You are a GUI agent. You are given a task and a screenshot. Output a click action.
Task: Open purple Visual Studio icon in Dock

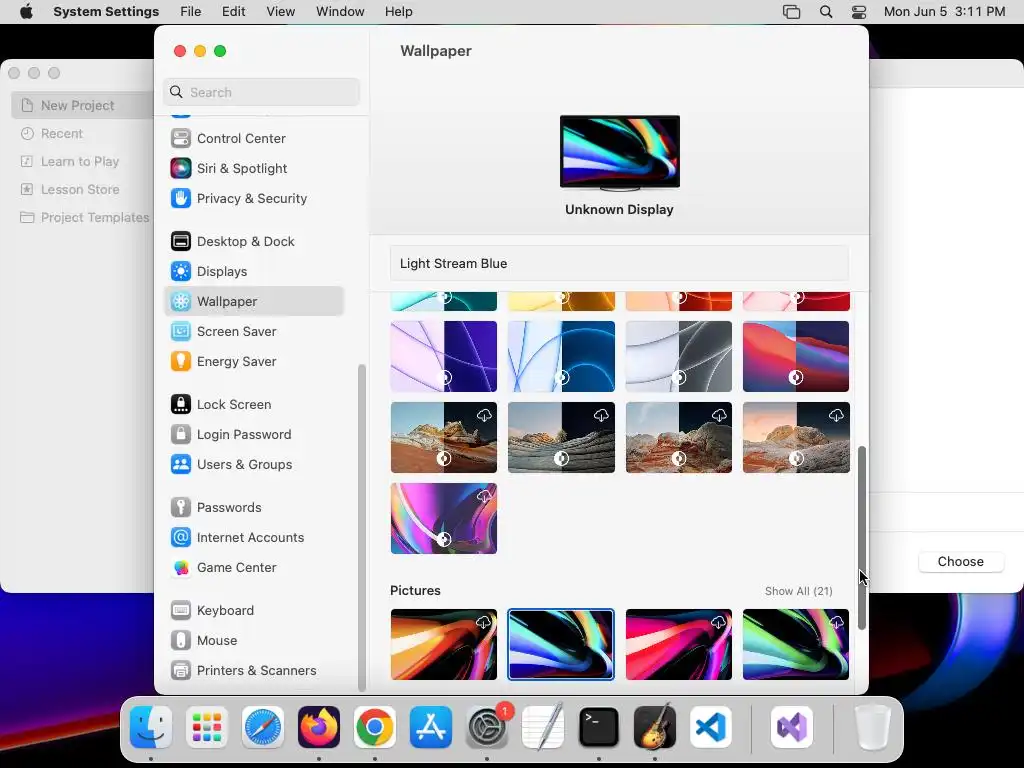click(x=792, y=728)
